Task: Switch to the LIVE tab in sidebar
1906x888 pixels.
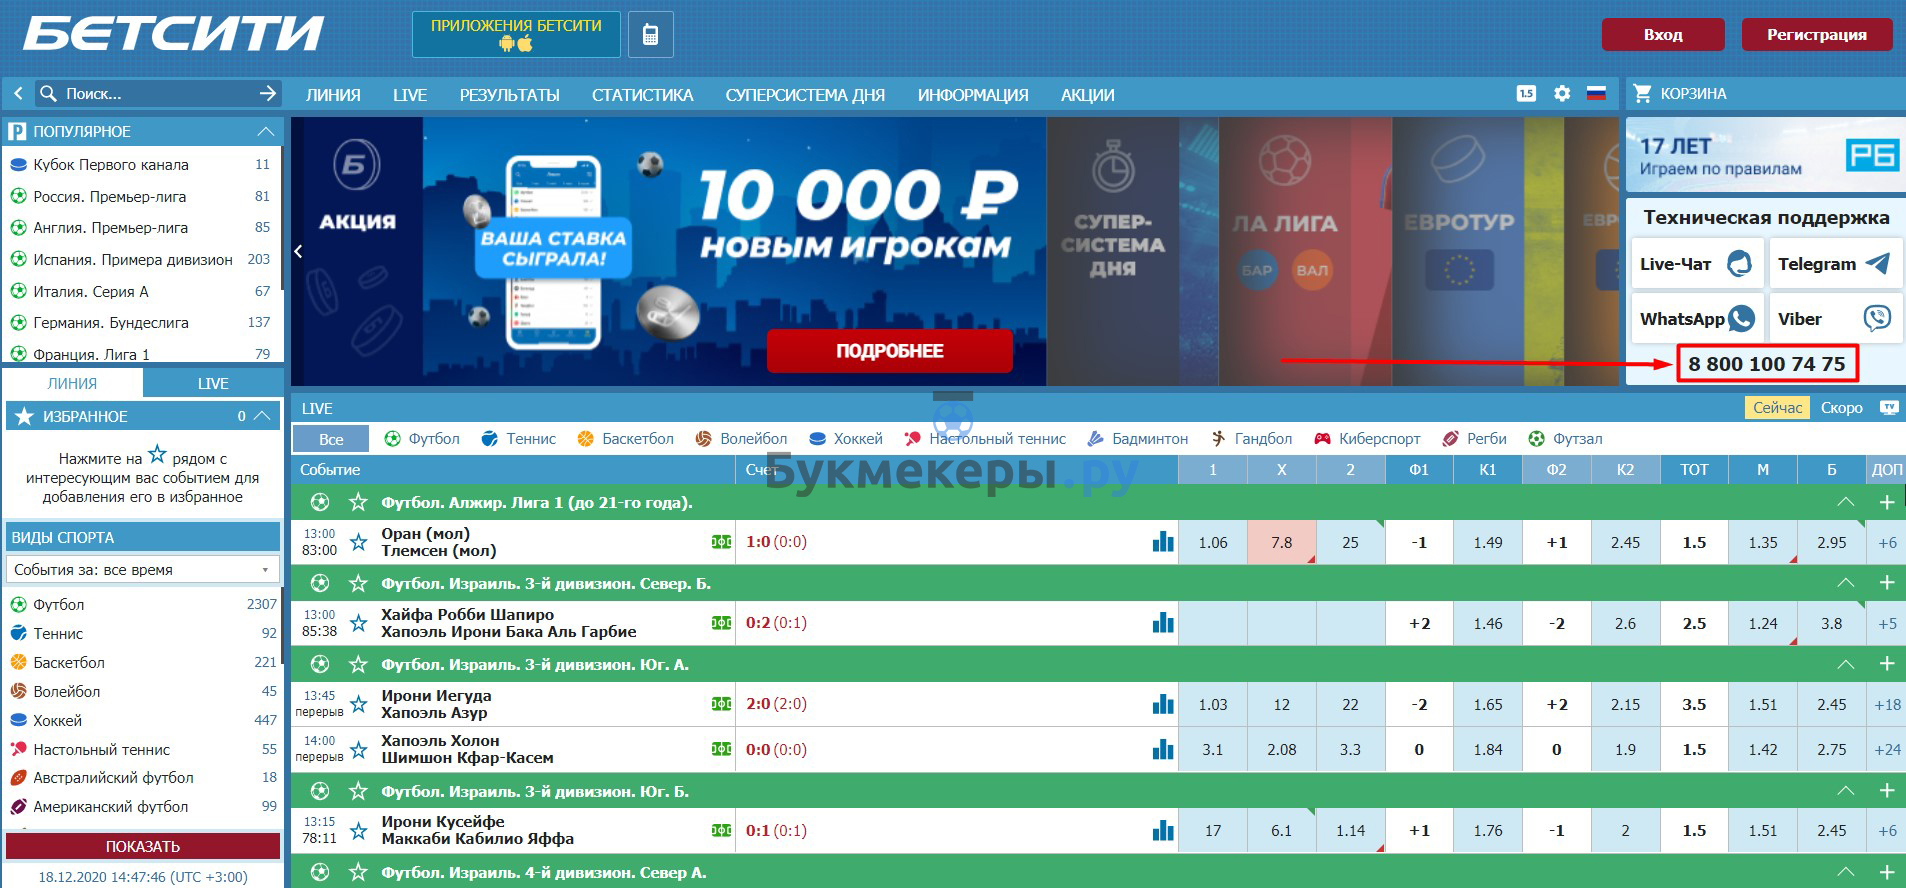Action: click(x=212, y=383)
